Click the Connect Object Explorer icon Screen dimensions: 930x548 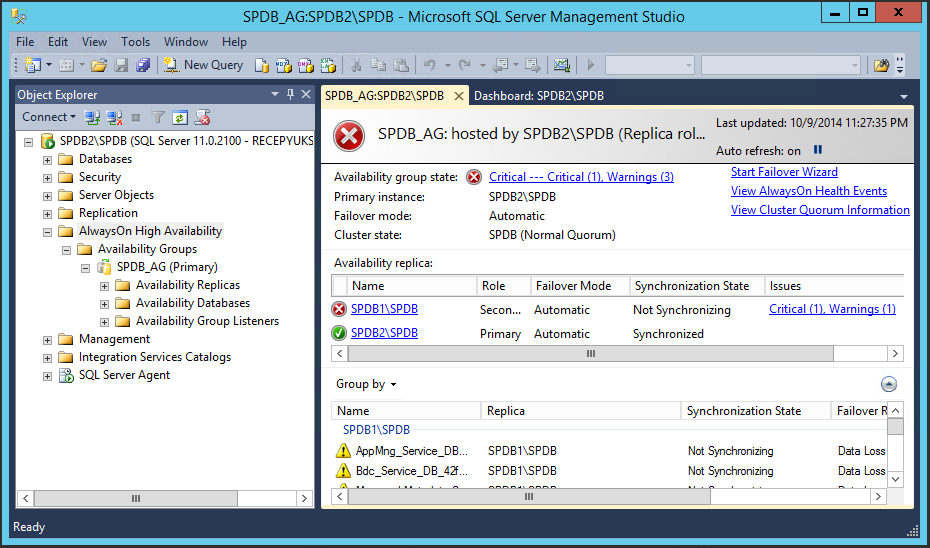coord(92,117)
